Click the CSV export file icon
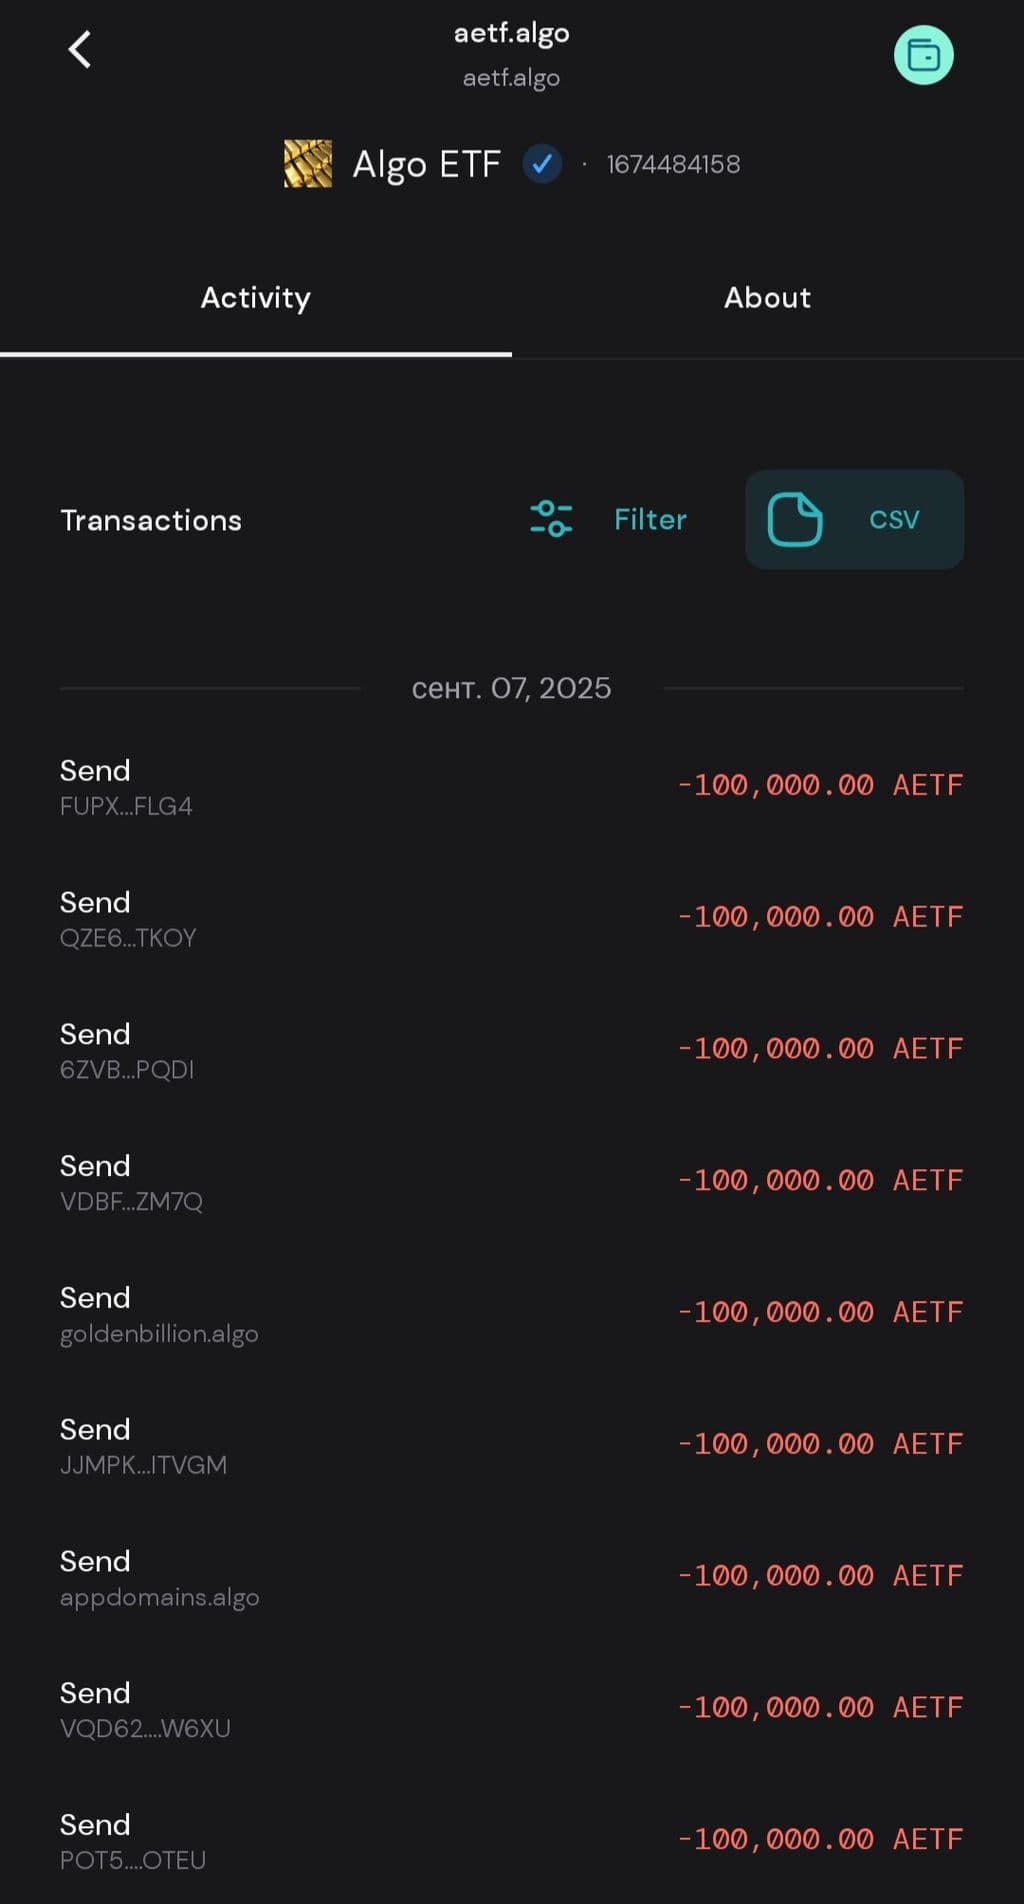 pyautogui.click(x=794, y=520)
